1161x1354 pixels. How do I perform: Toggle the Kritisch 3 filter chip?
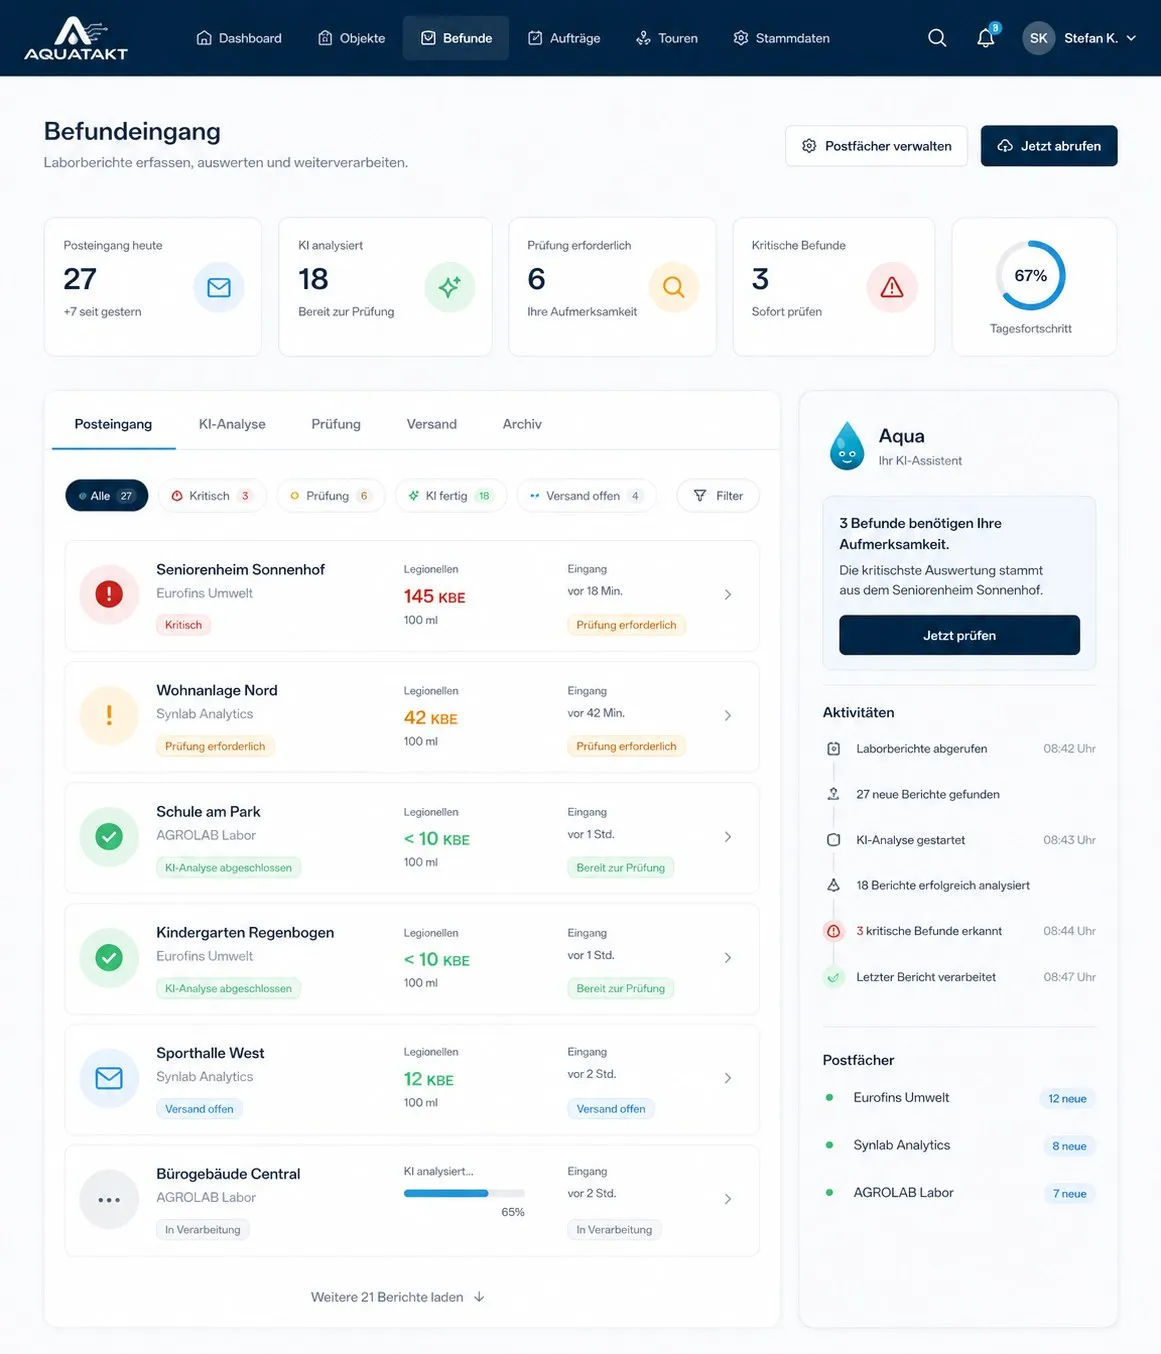[212, 496]
